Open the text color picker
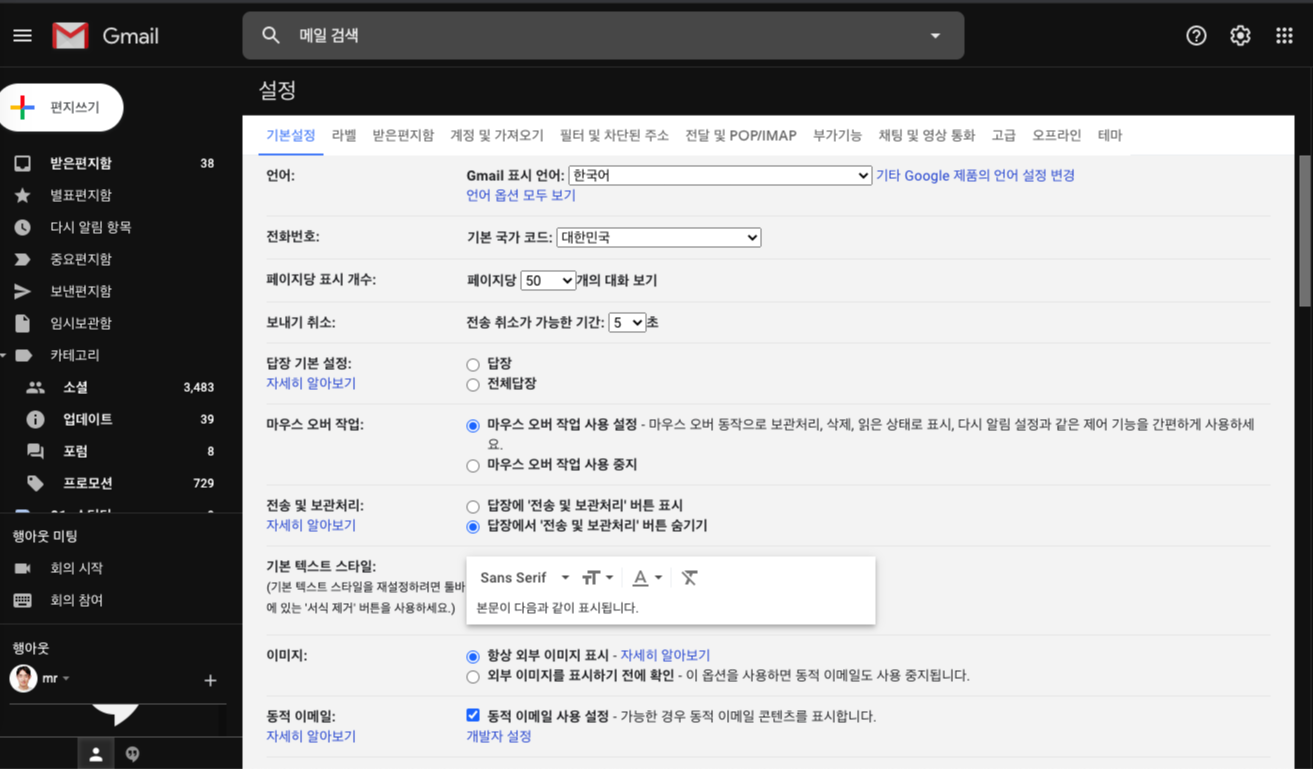This screenshot has width=1313, height=769. tap(647, 577)
